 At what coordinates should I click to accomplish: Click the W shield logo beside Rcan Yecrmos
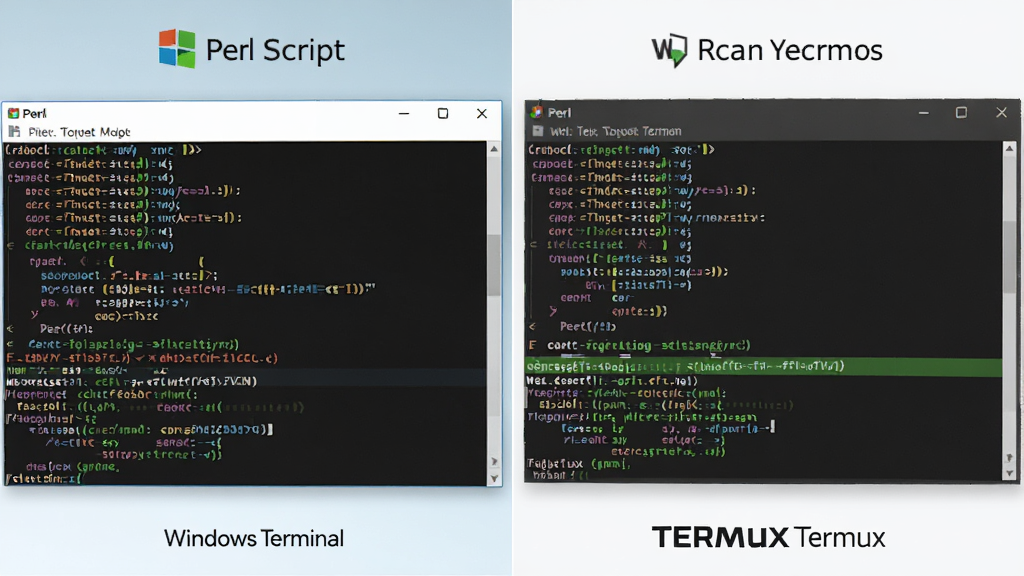[669, 50]
